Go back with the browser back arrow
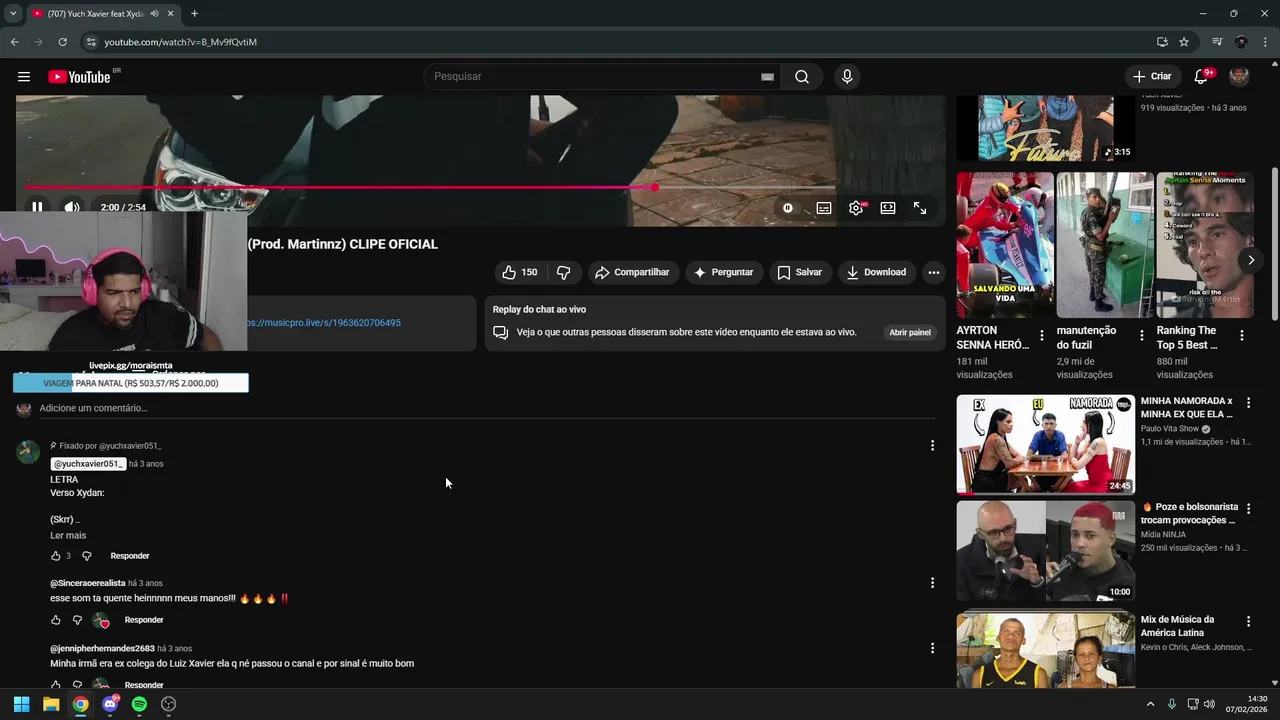This screenshot has height=720, width=1280. pos(14,42)
